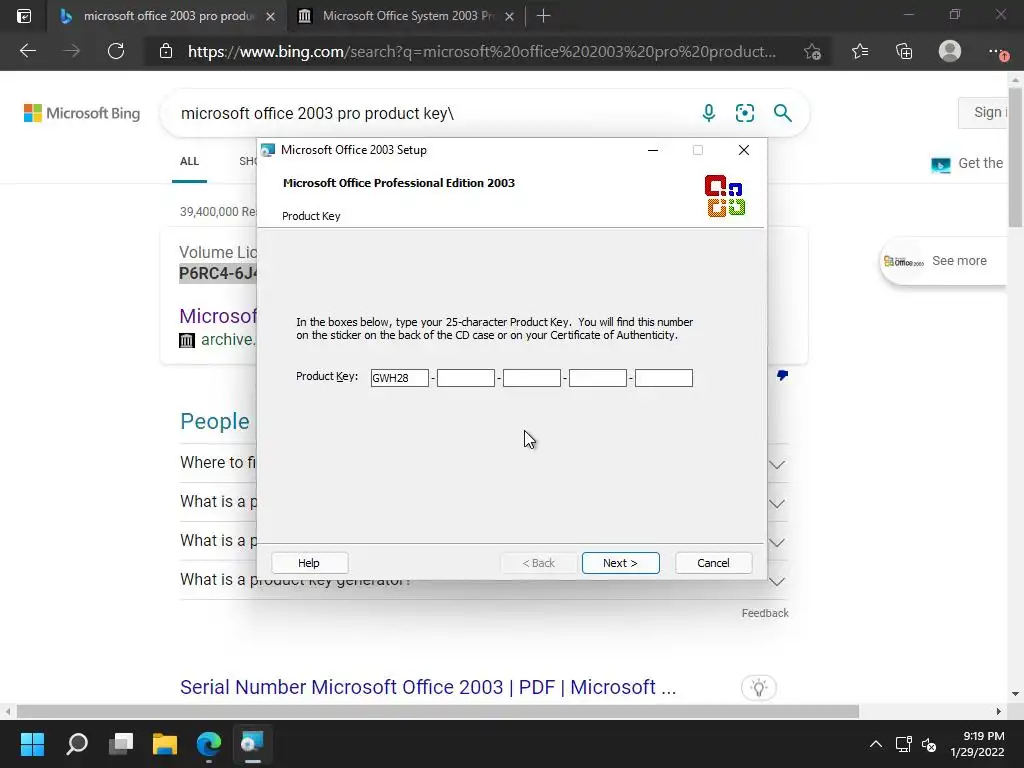The width and height of the screenshot is (1024, 768).
Task: Open the tab actions menu icon
Action: click(24, 16)
